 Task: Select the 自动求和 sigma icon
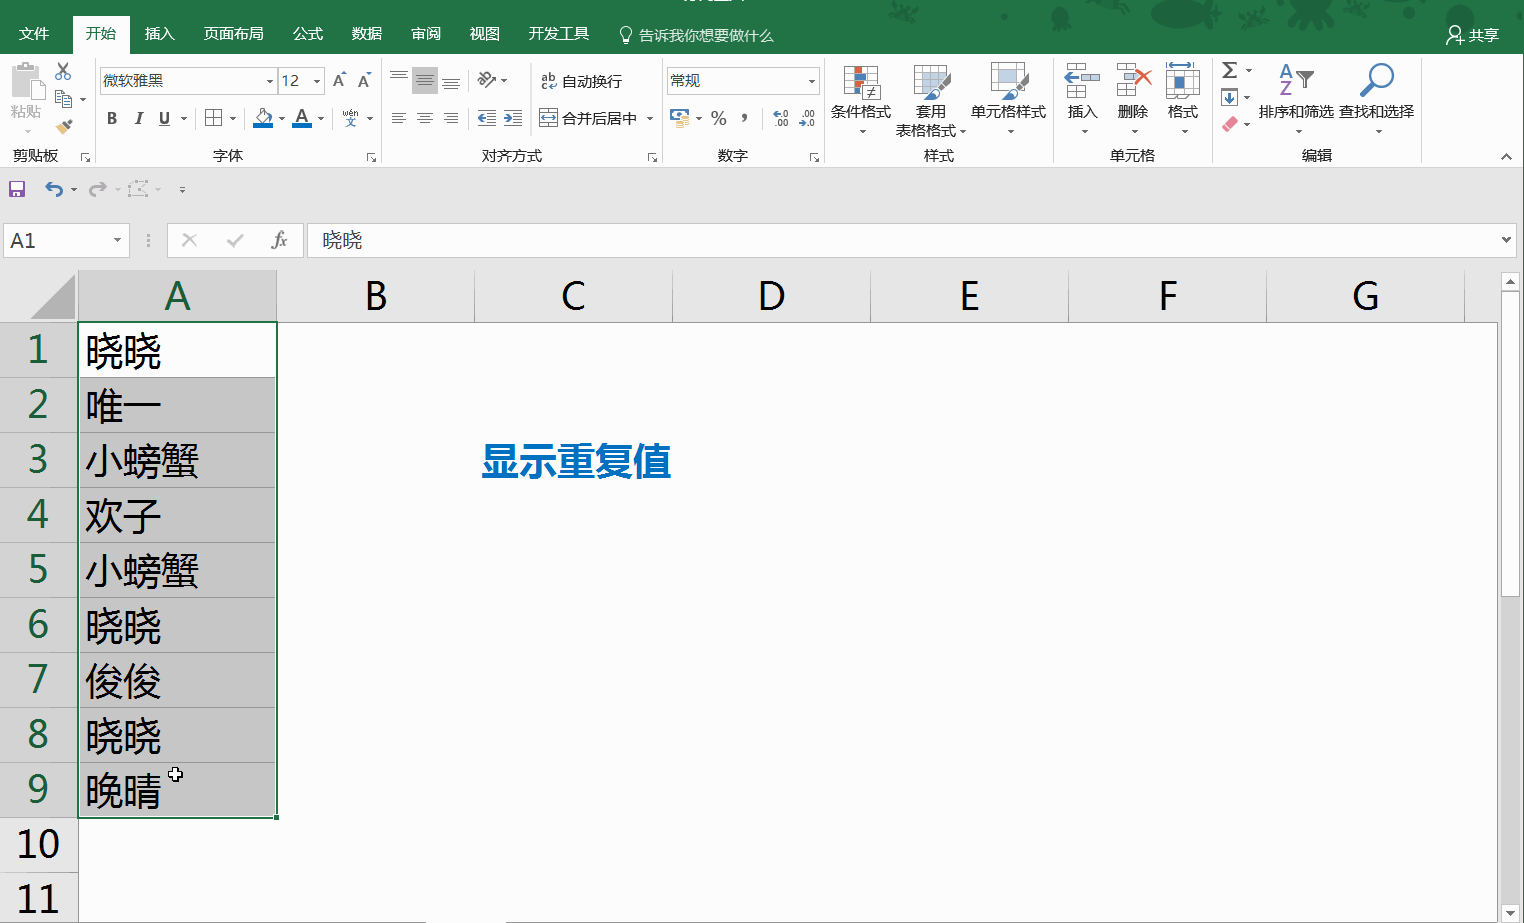(1228, 70)
